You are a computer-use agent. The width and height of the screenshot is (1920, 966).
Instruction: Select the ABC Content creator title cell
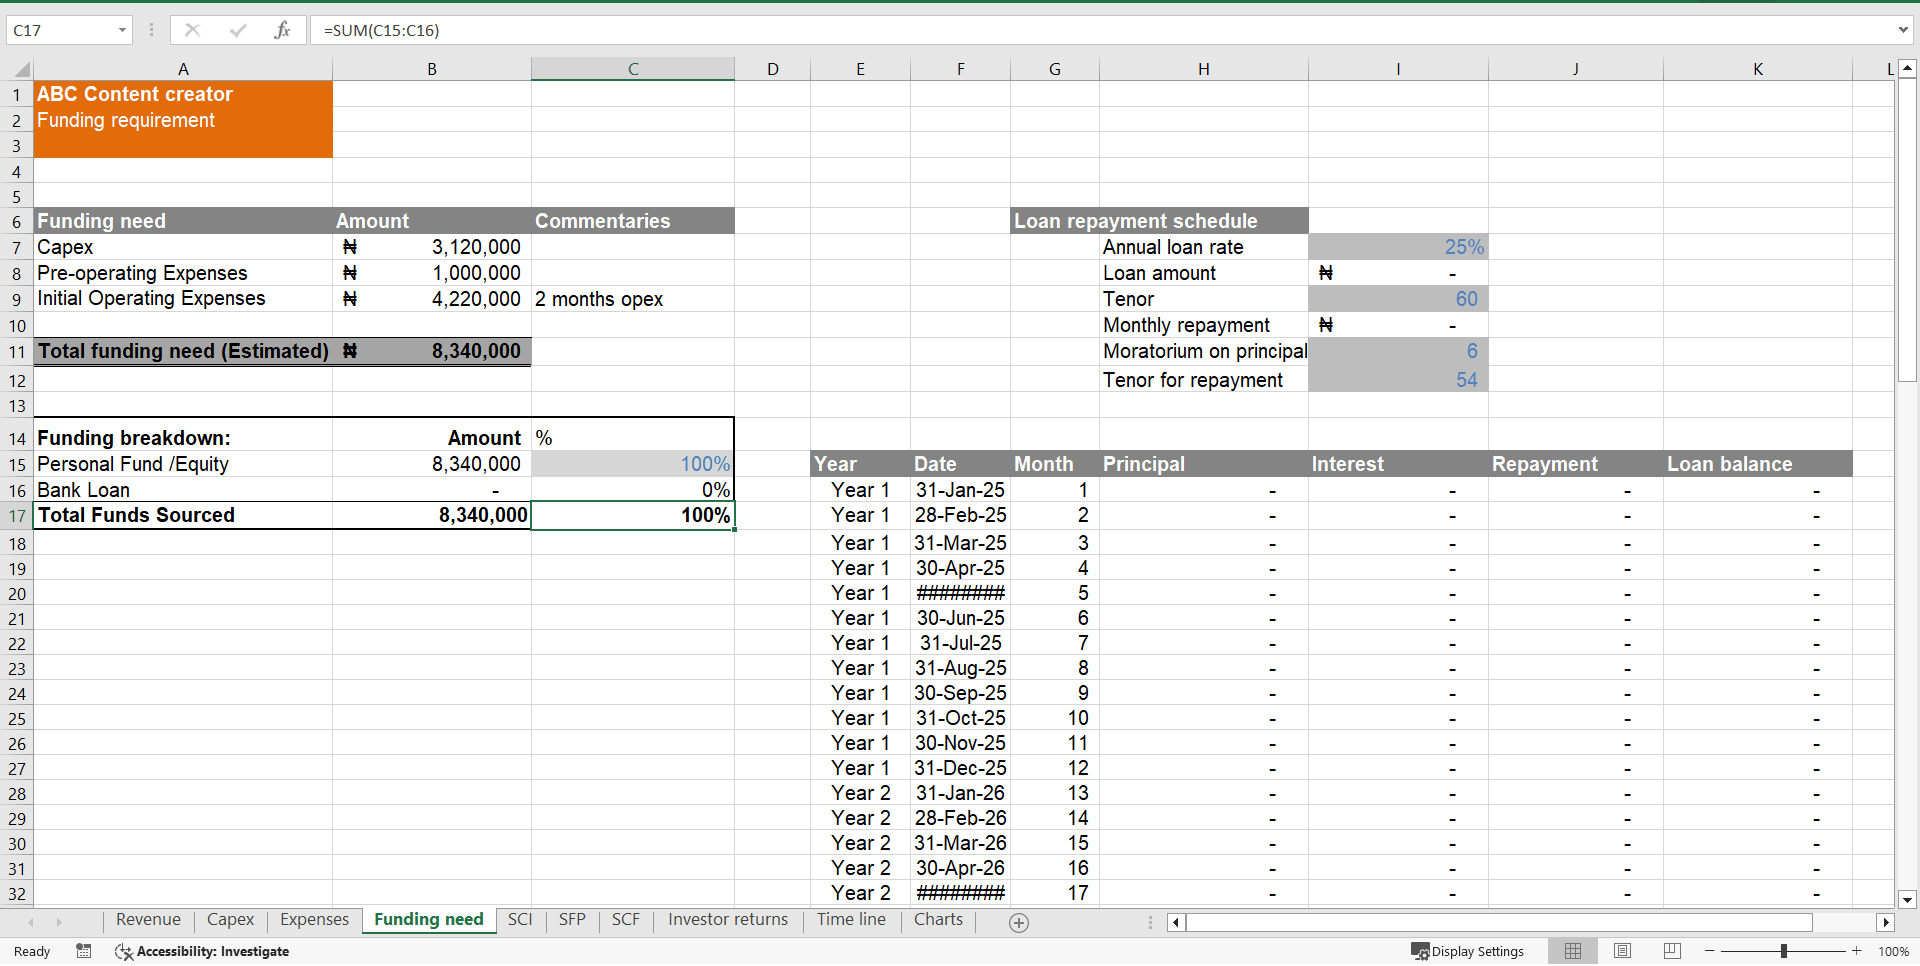(183, 94)
